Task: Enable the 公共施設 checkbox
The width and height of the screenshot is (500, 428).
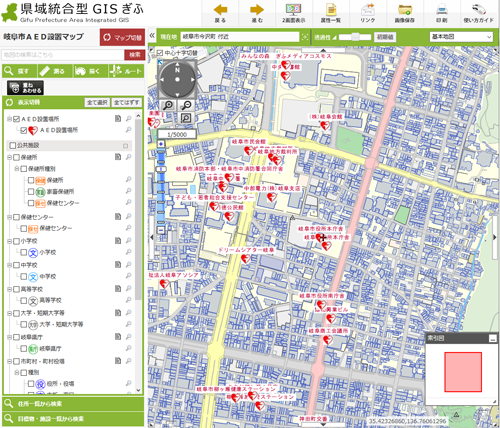Action: point(13,145)
